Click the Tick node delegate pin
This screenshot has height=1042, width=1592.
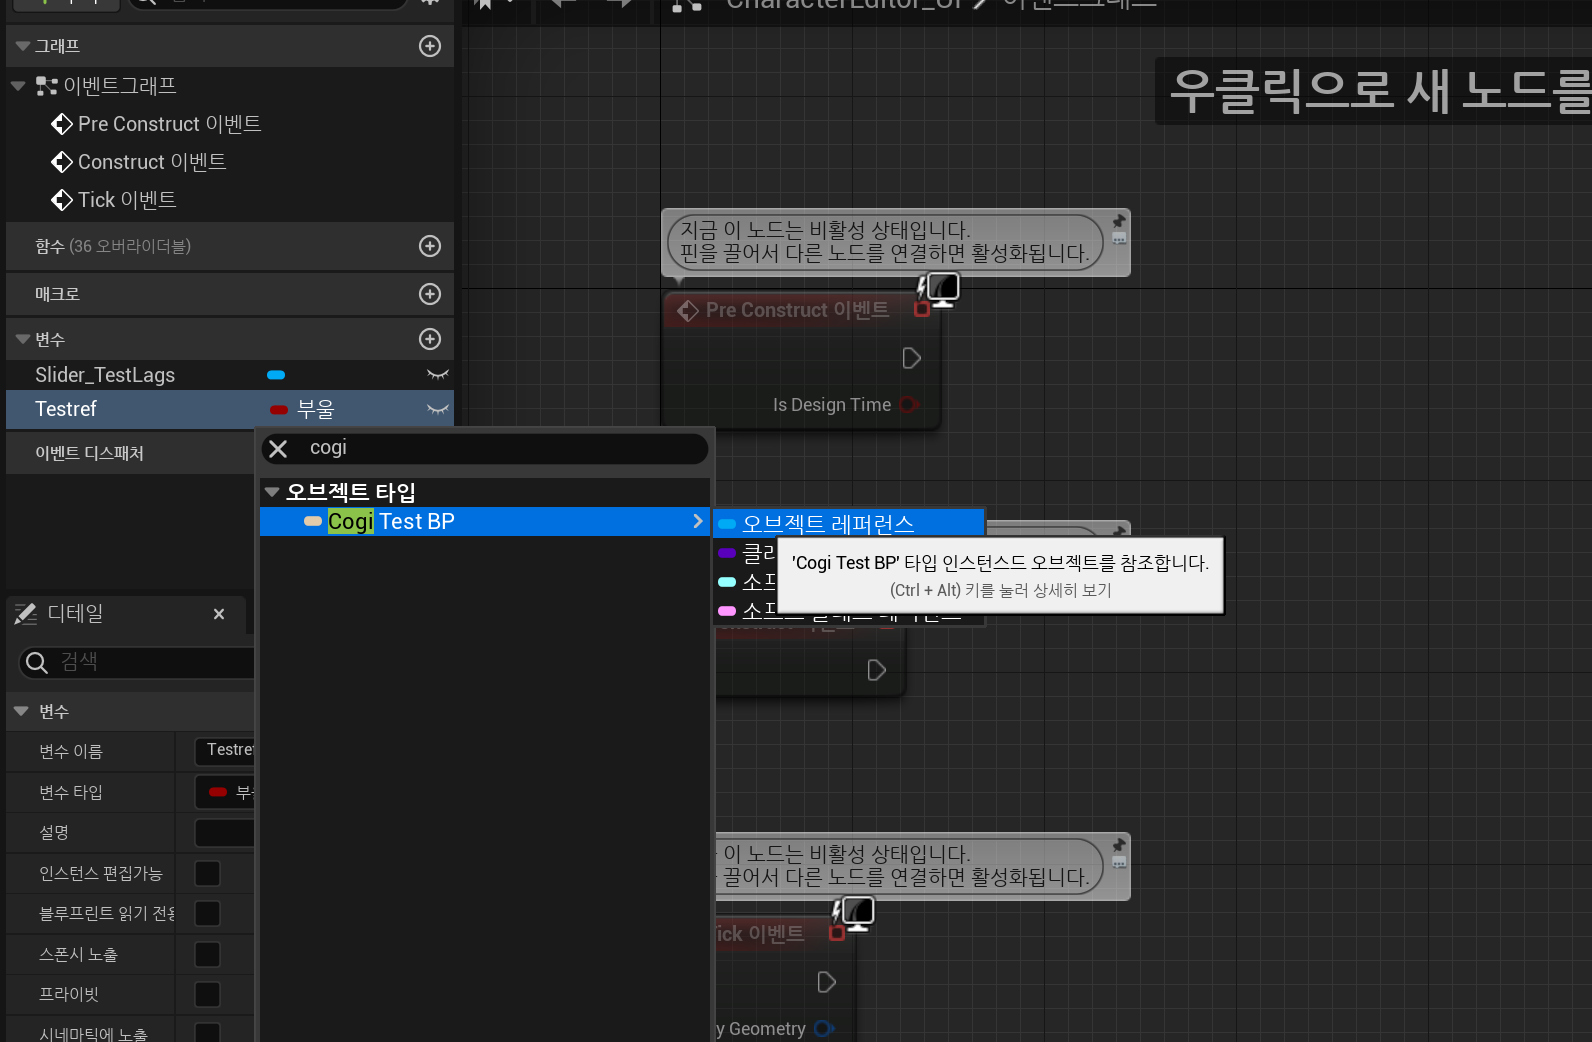point(837,934)
